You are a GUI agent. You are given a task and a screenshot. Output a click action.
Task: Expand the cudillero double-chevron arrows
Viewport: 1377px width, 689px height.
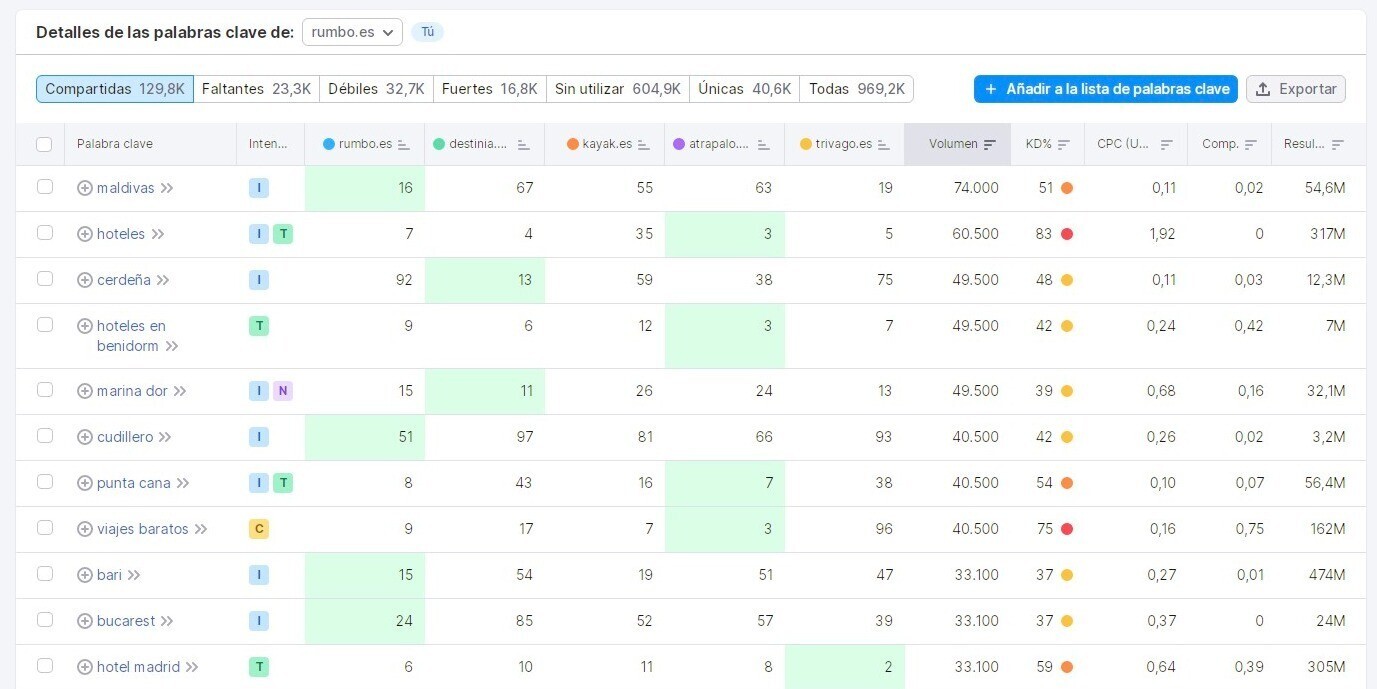165,437
